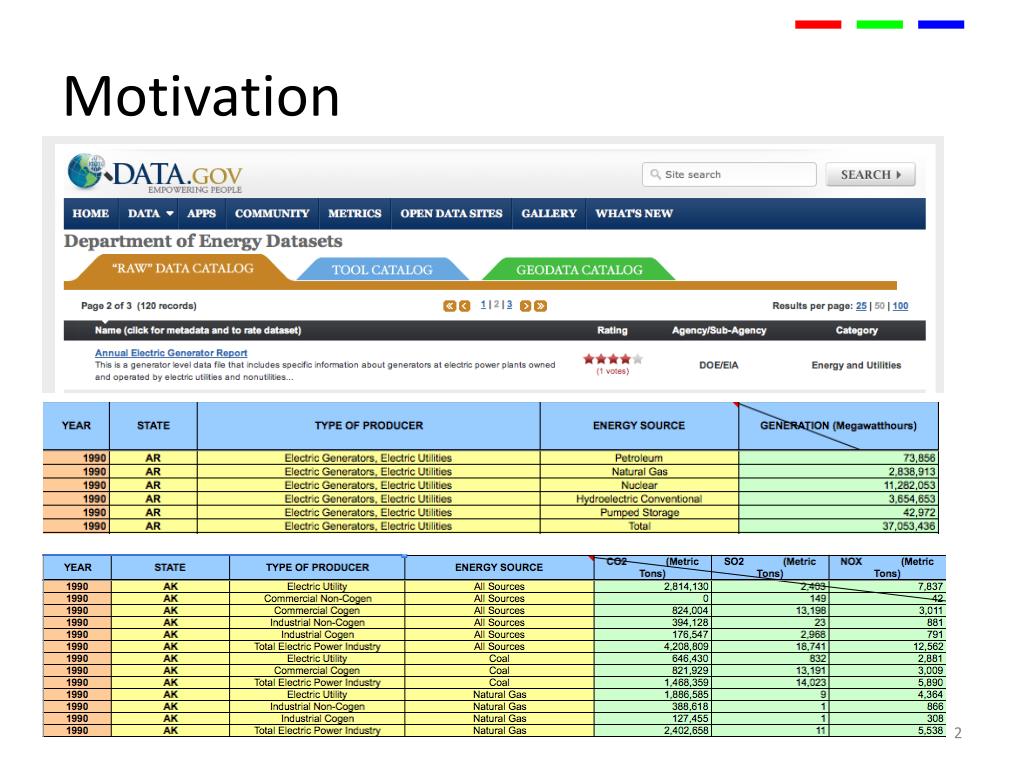This screenshot has width=1024, height=768.
Task: Select the "Hydroelectric Conventional" cell
Action: tap(639, 499)
